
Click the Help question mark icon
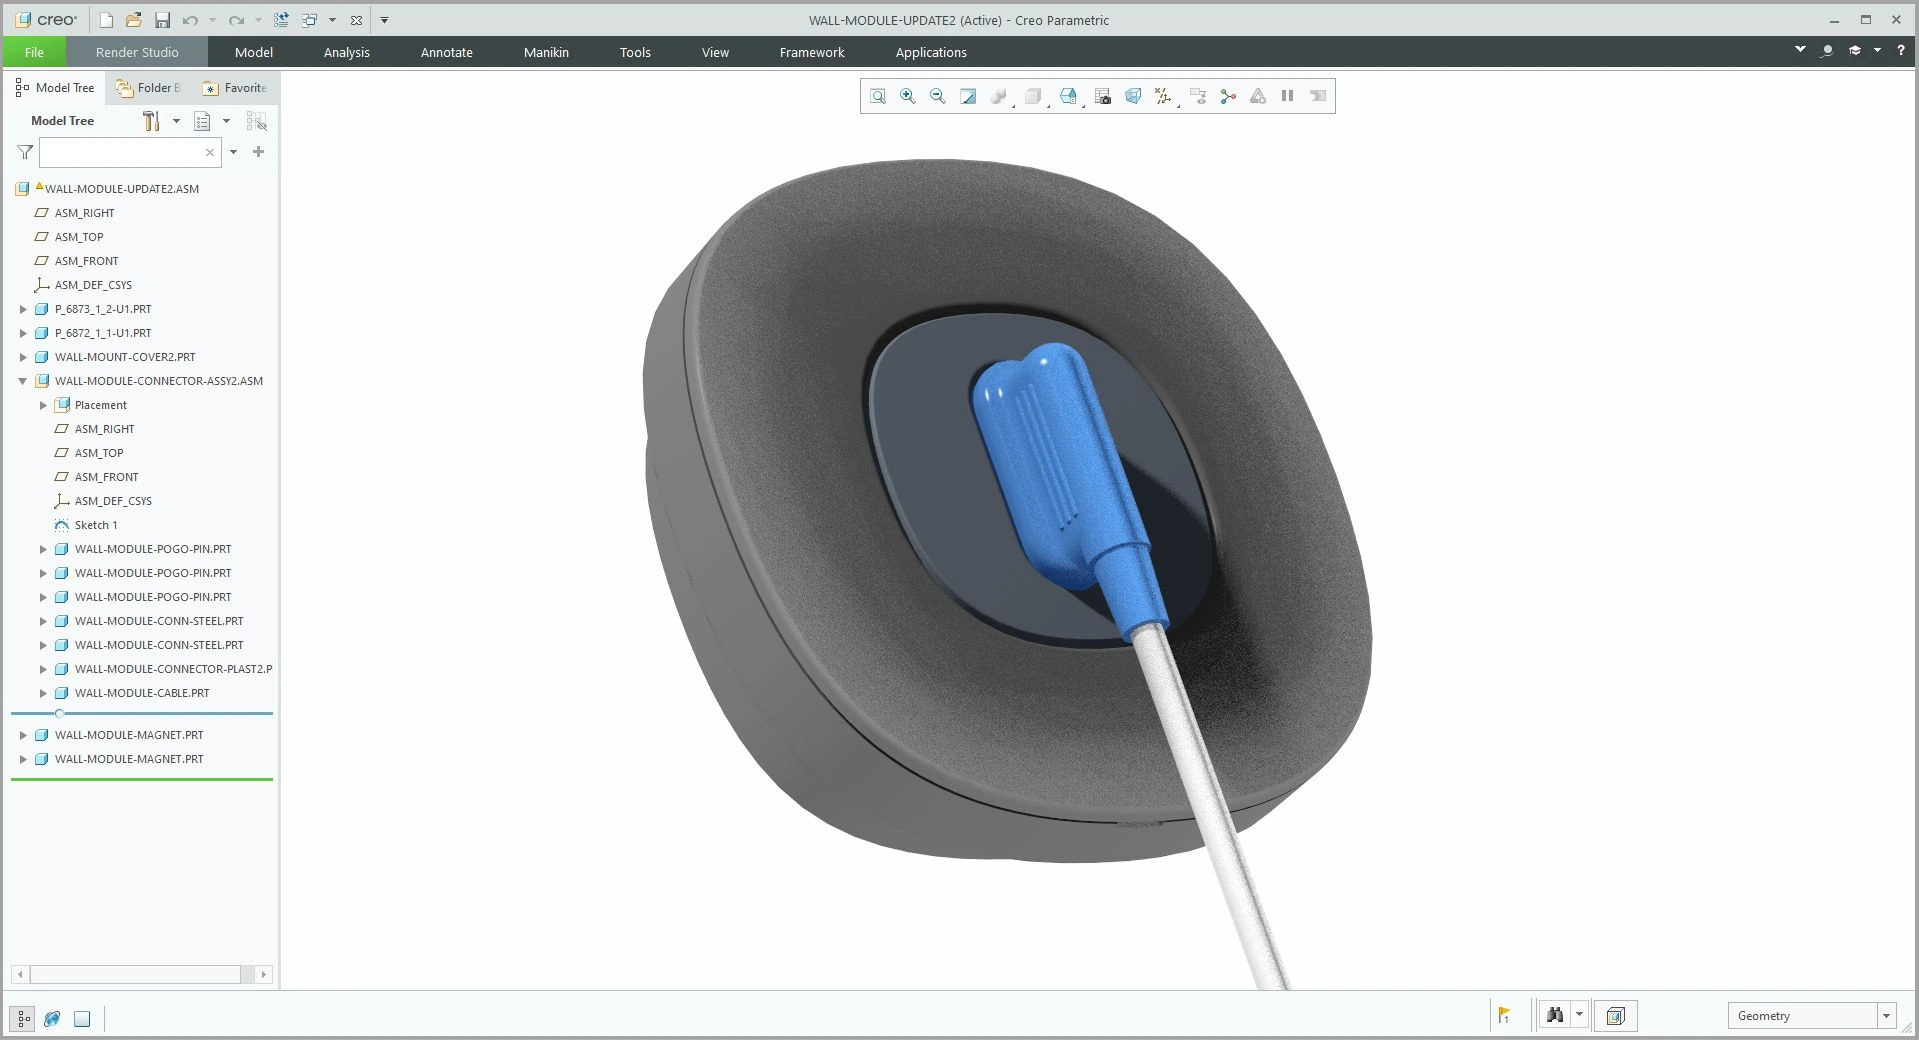pyautogui.click(x=1901, y=50)
